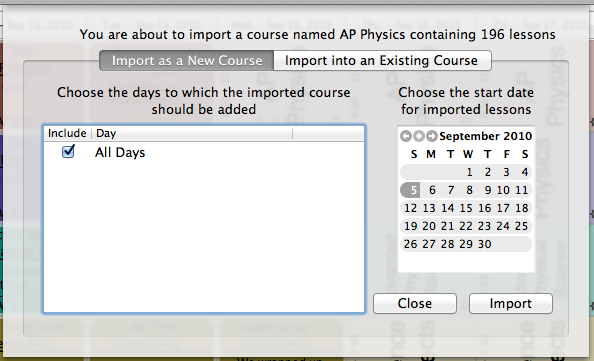Screen dimensions: 594x361
Task: Select September 30 in the calendar
Action: (485, 244)
